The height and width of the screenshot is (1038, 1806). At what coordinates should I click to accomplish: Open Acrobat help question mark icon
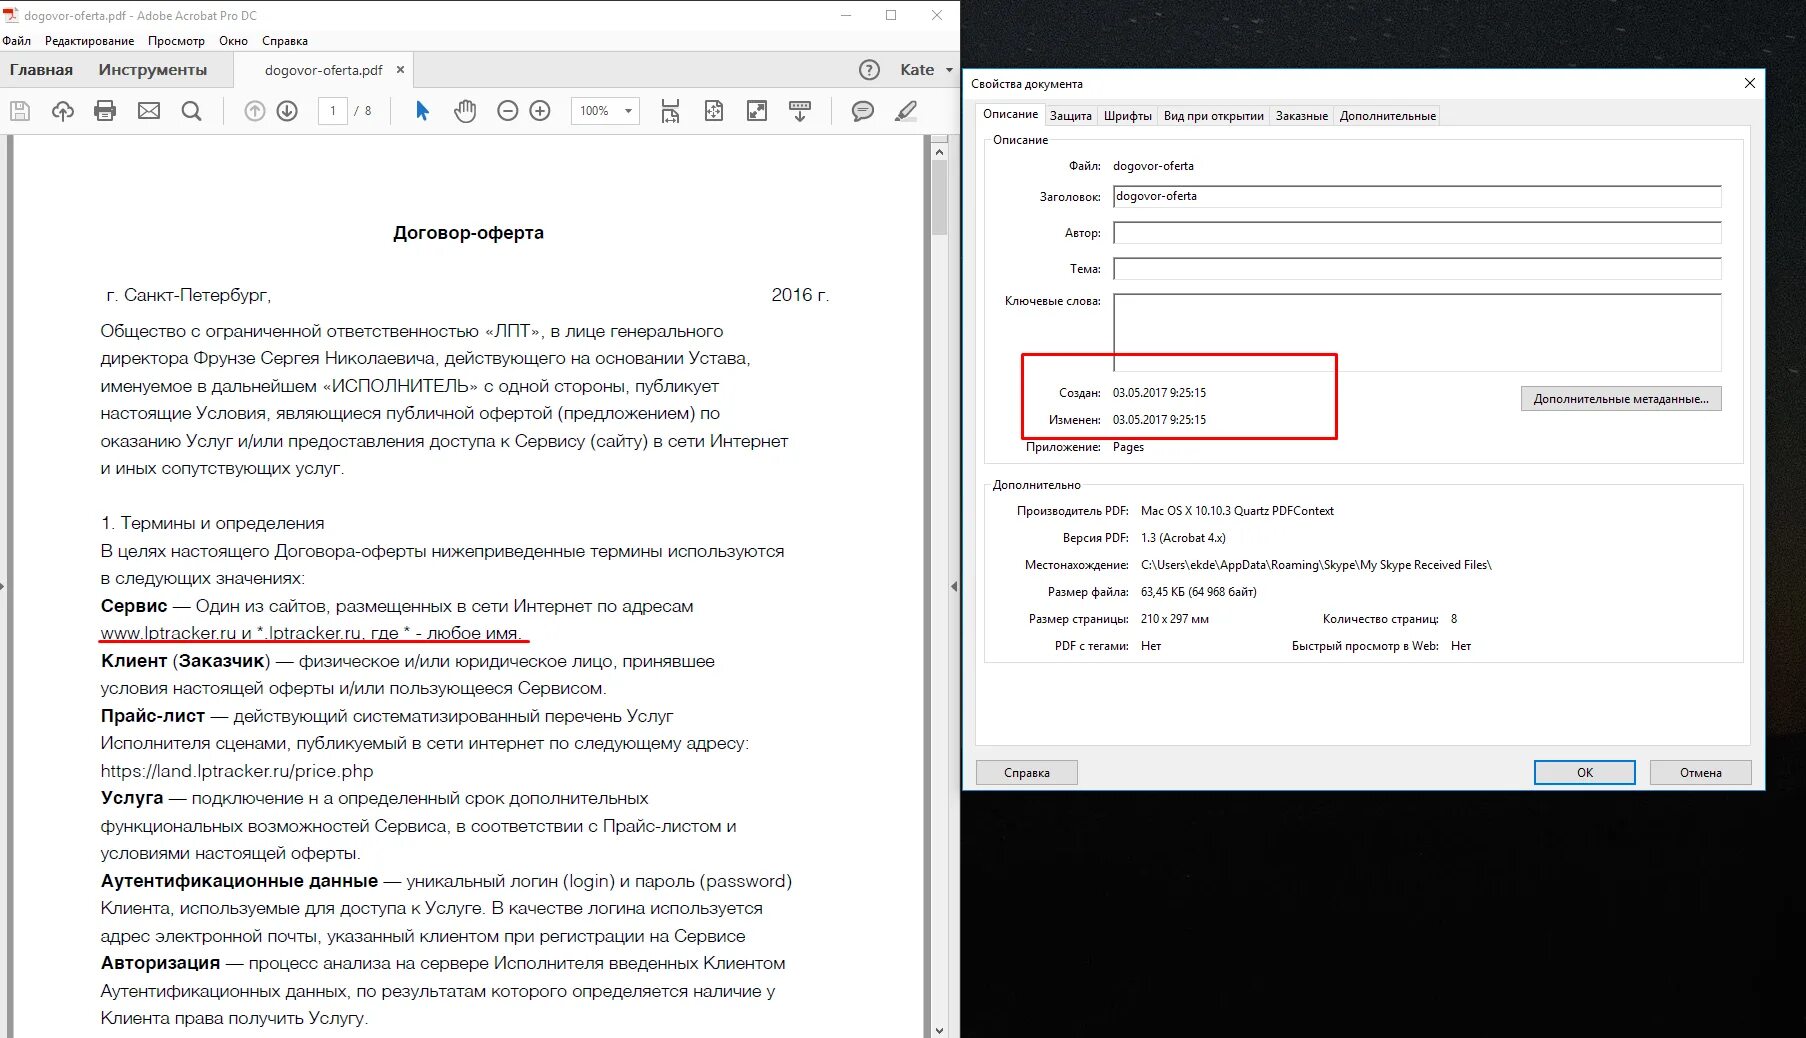870,70
